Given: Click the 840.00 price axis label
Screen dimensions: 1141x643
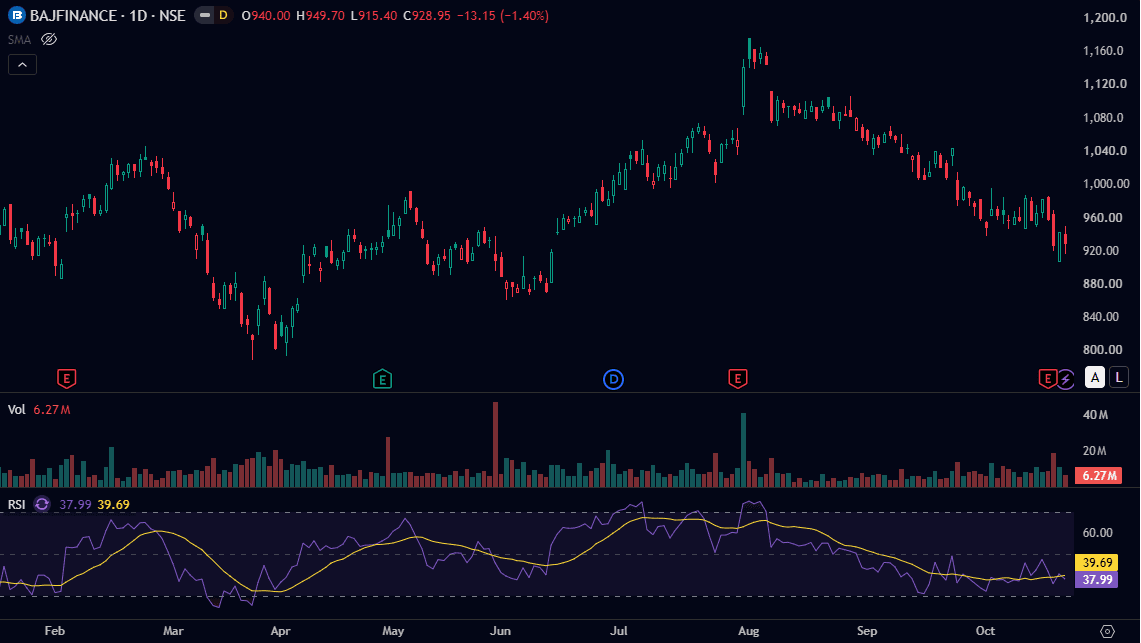Looking at the screenshot, I should 1101,316.
